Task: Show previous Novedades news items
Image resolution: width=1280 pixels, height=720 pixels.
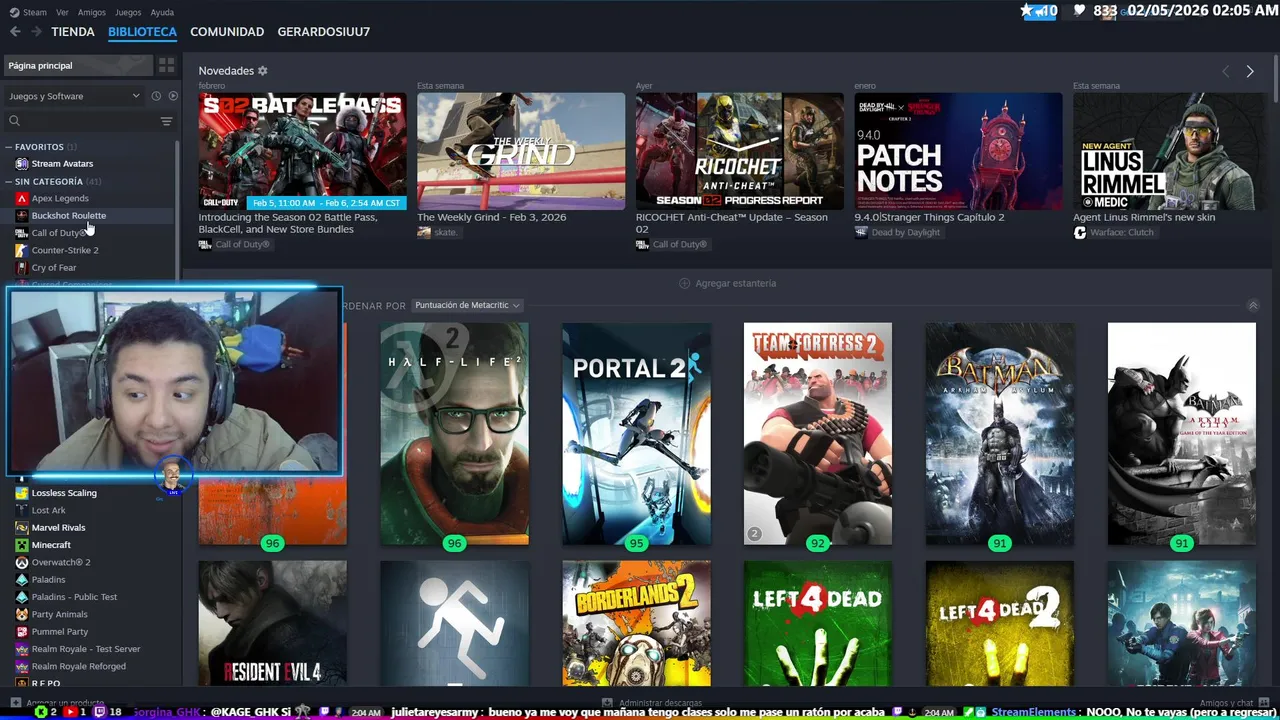Action: tap(1225, 71)
